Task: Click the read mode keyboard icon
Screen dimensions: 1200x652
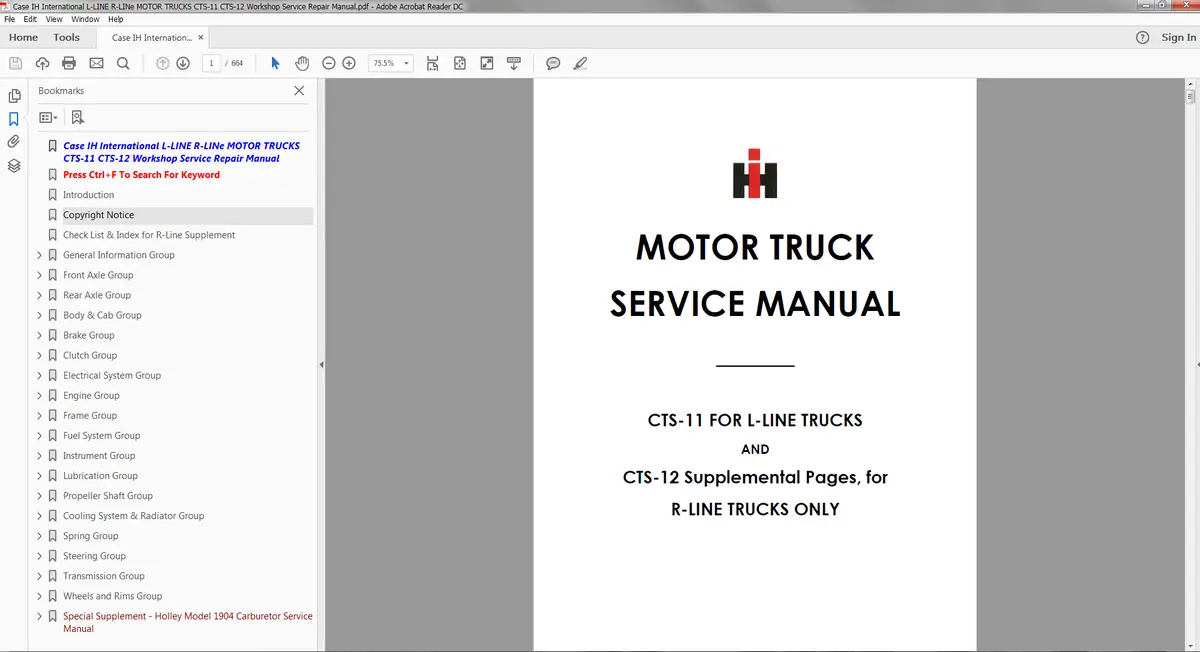Action: 514,63
